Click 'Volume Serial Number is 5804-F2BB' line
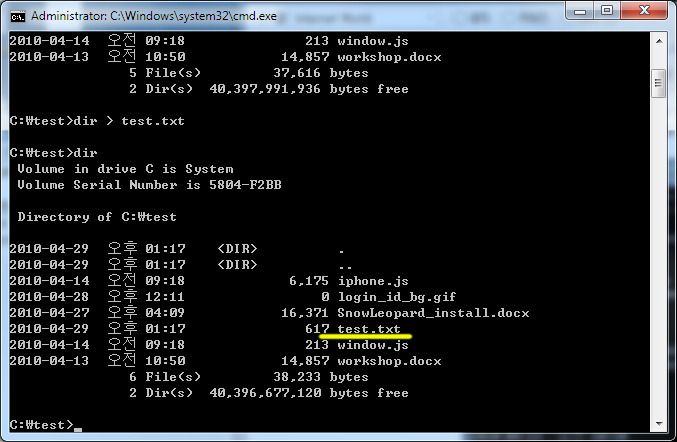Viewport: 677px width, 442px height. tap(149, 185)
